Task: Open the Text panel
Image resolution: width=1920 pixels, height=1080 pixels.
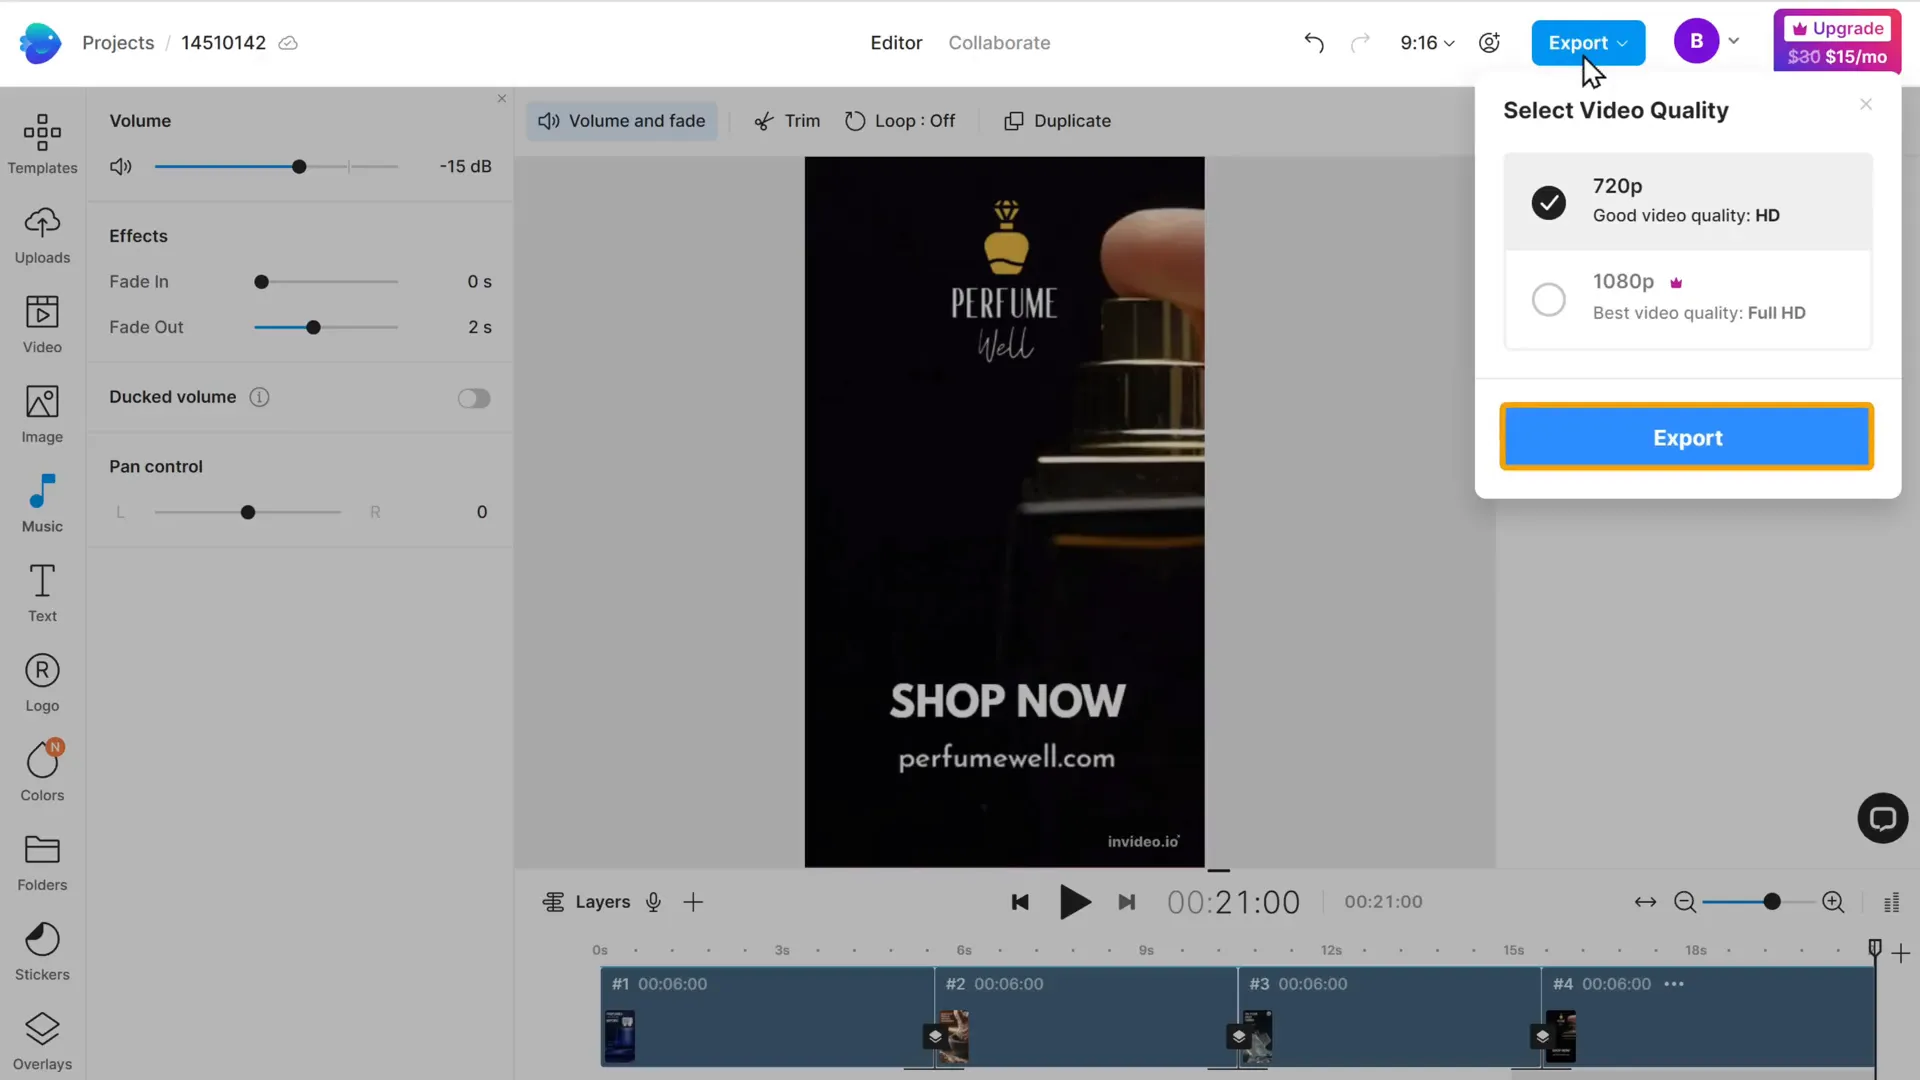Action: pos(42,592)
